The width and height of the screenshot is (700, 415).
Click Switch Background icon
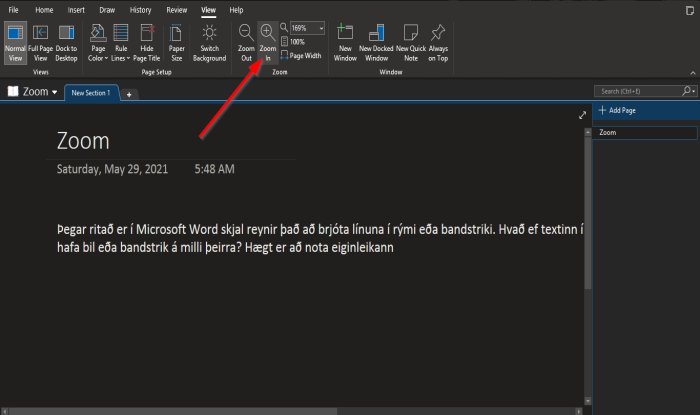tap(209, 42)
